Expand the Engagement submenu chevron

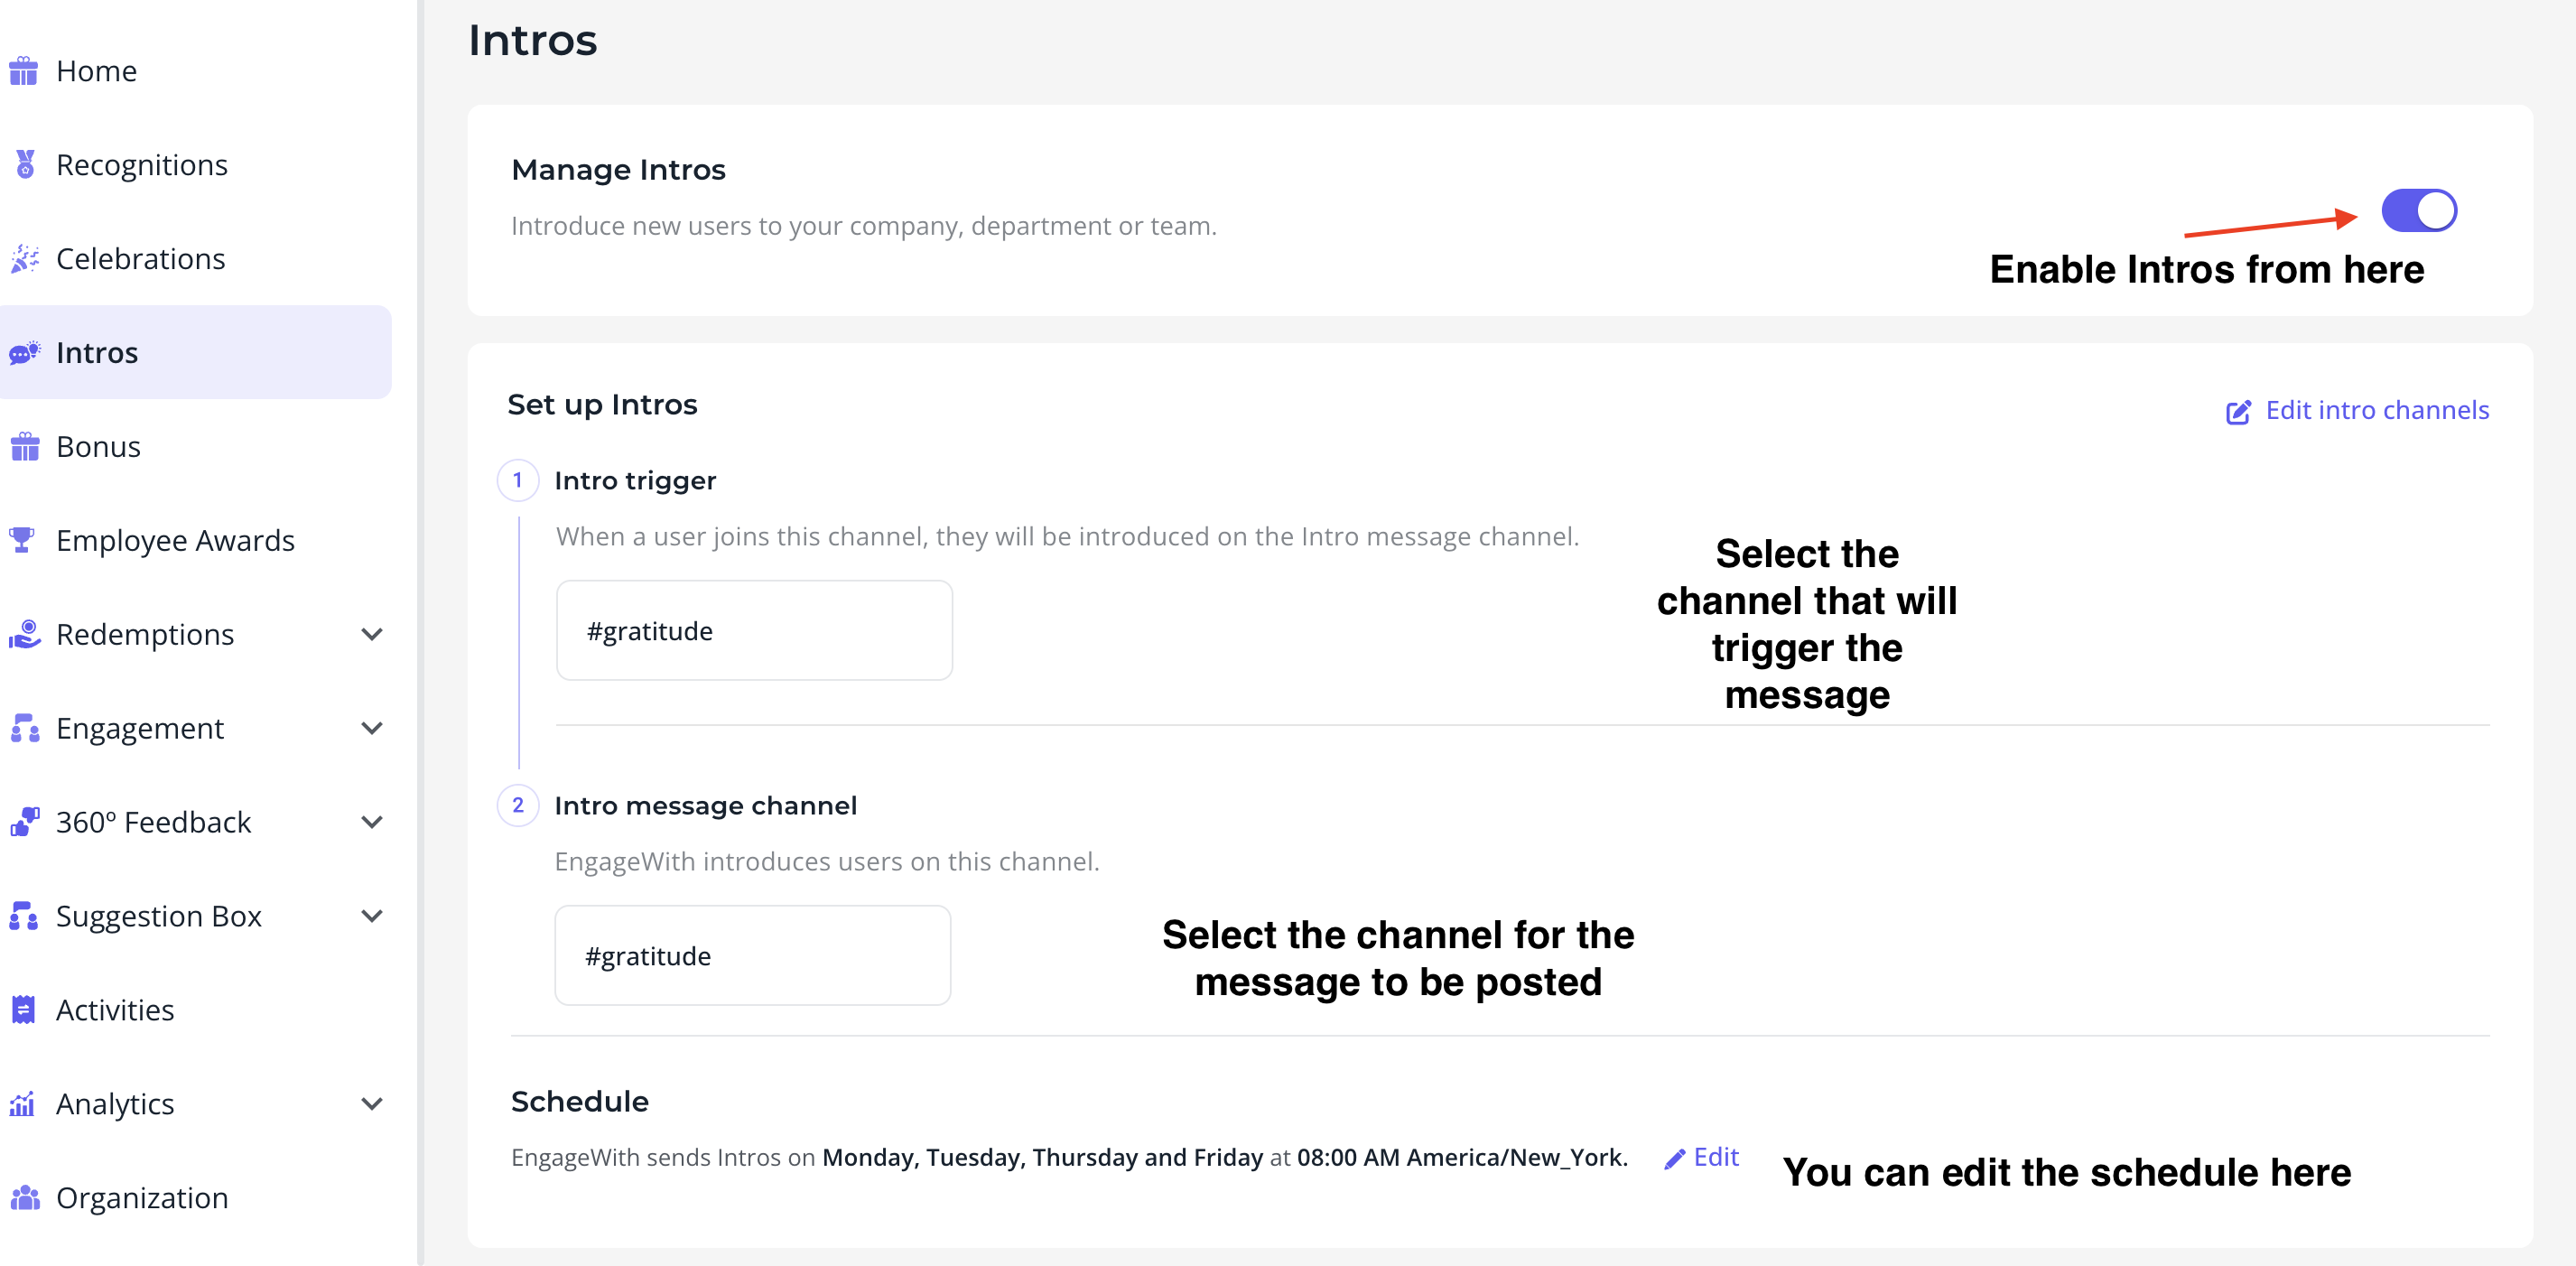tap(372, 729)
